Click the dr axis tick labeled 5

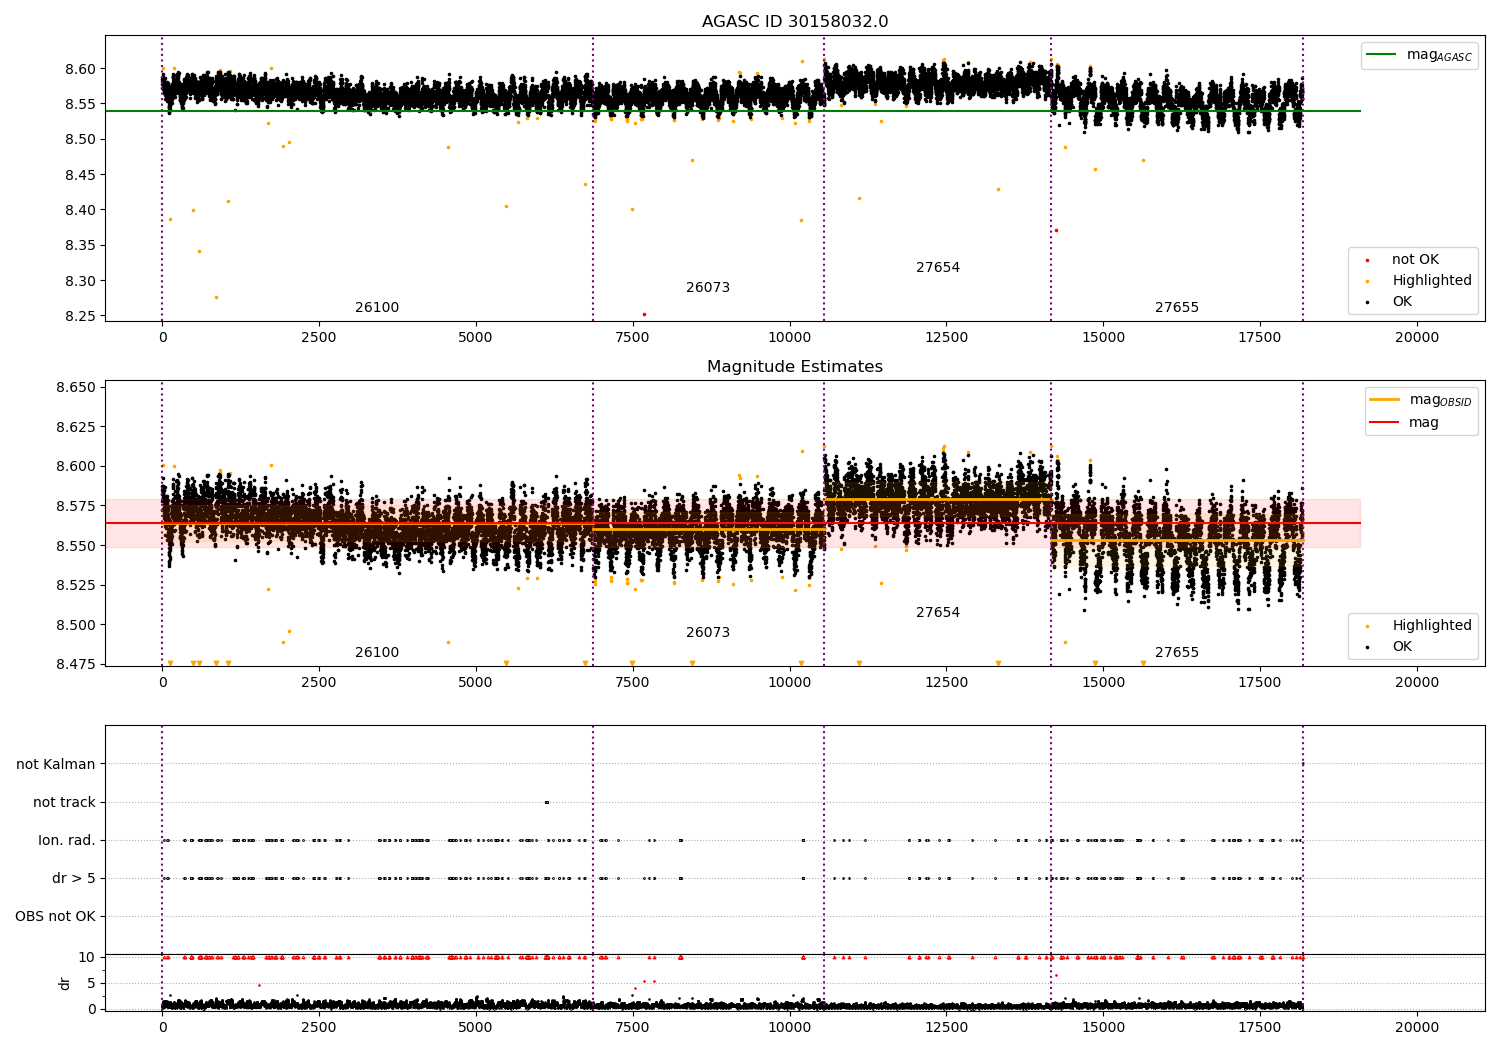(92, 983)
